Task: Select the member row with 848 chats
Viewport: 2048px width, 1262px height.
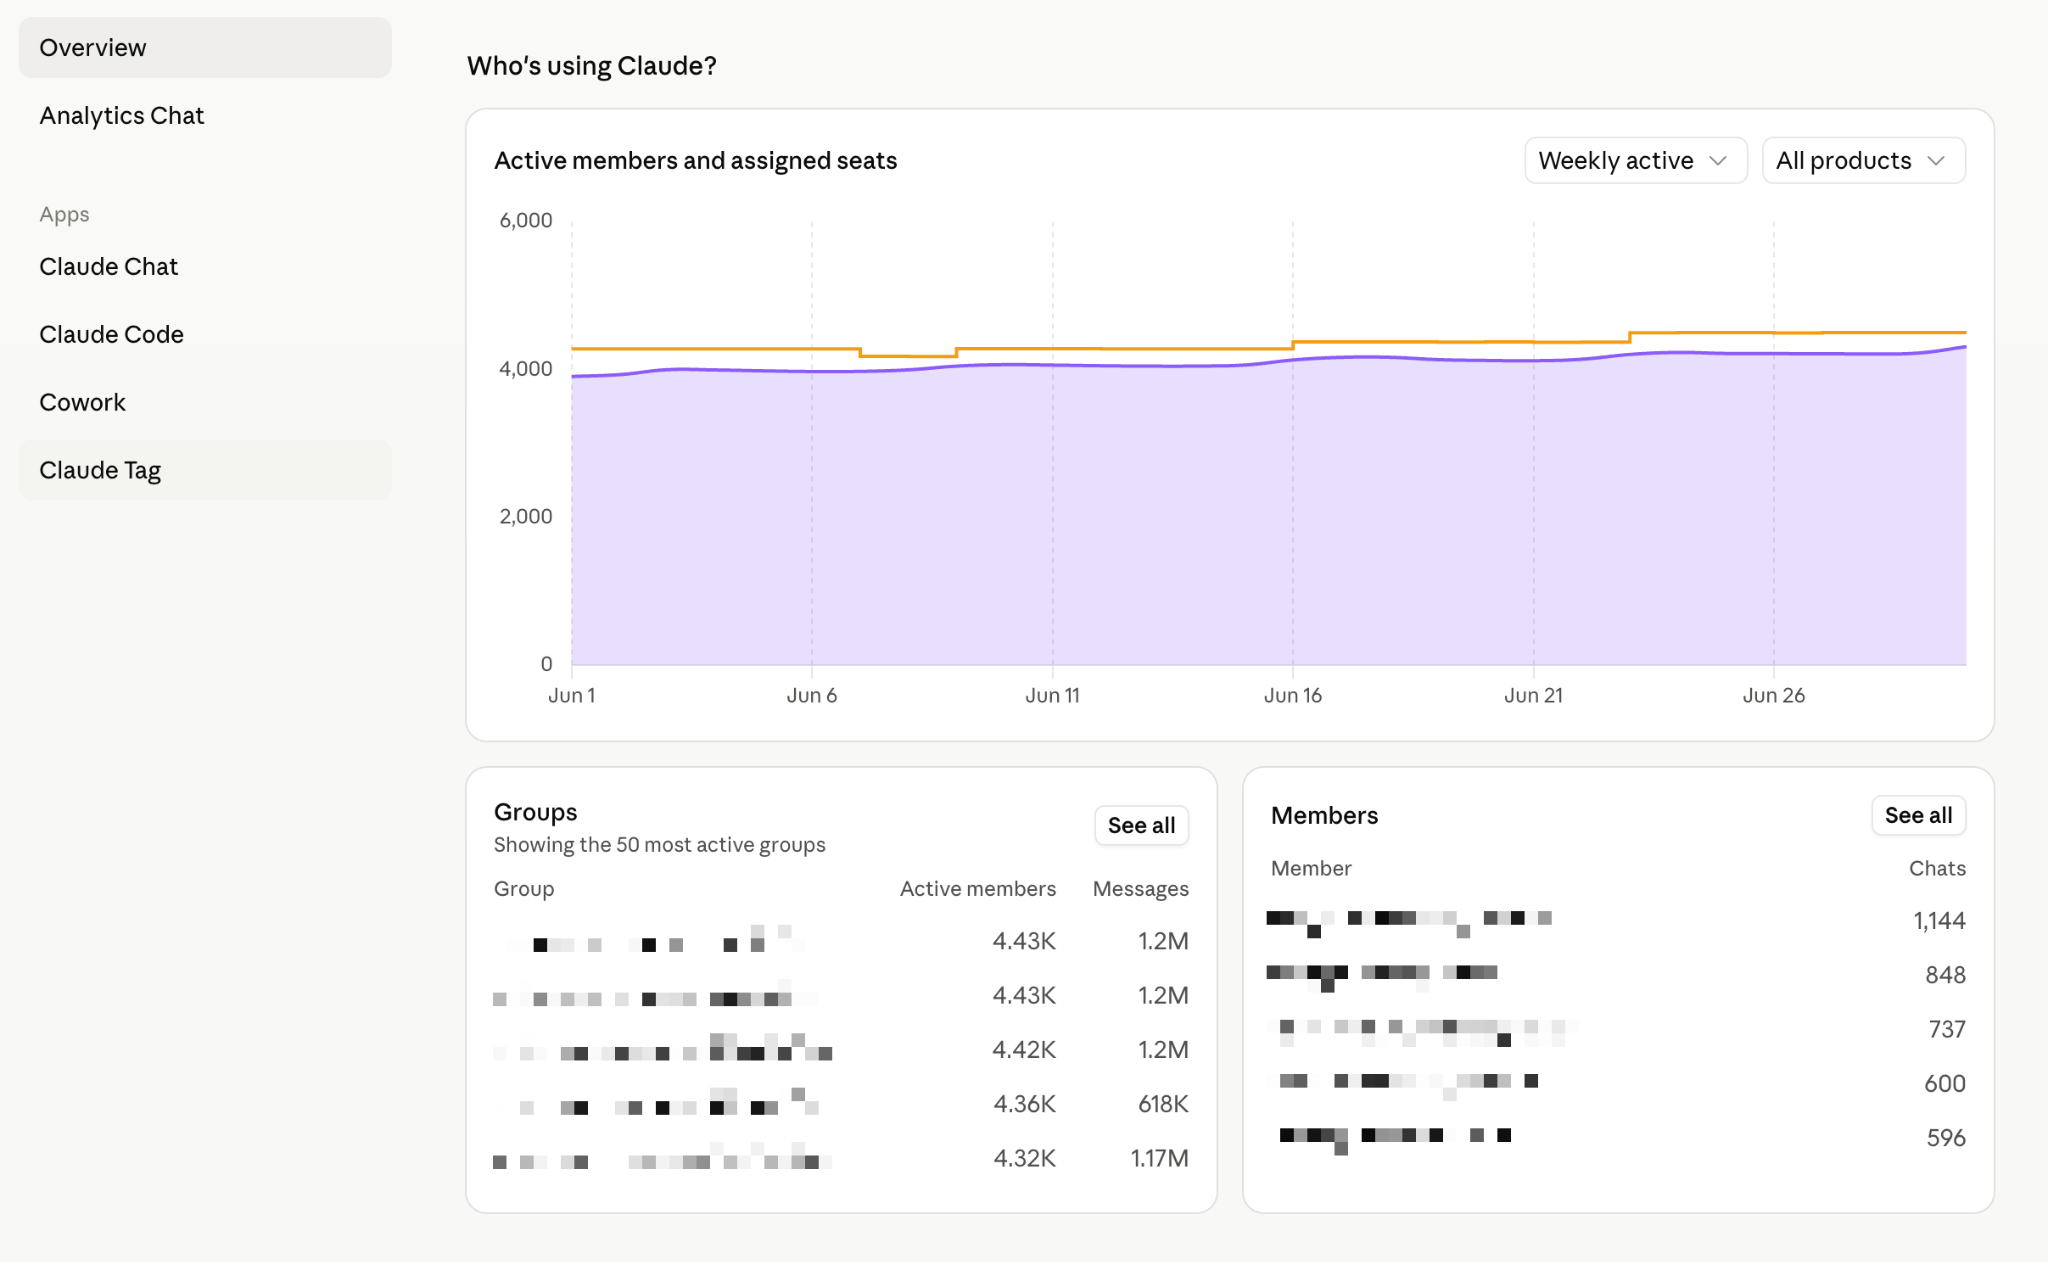Action: click(1617, 975)
